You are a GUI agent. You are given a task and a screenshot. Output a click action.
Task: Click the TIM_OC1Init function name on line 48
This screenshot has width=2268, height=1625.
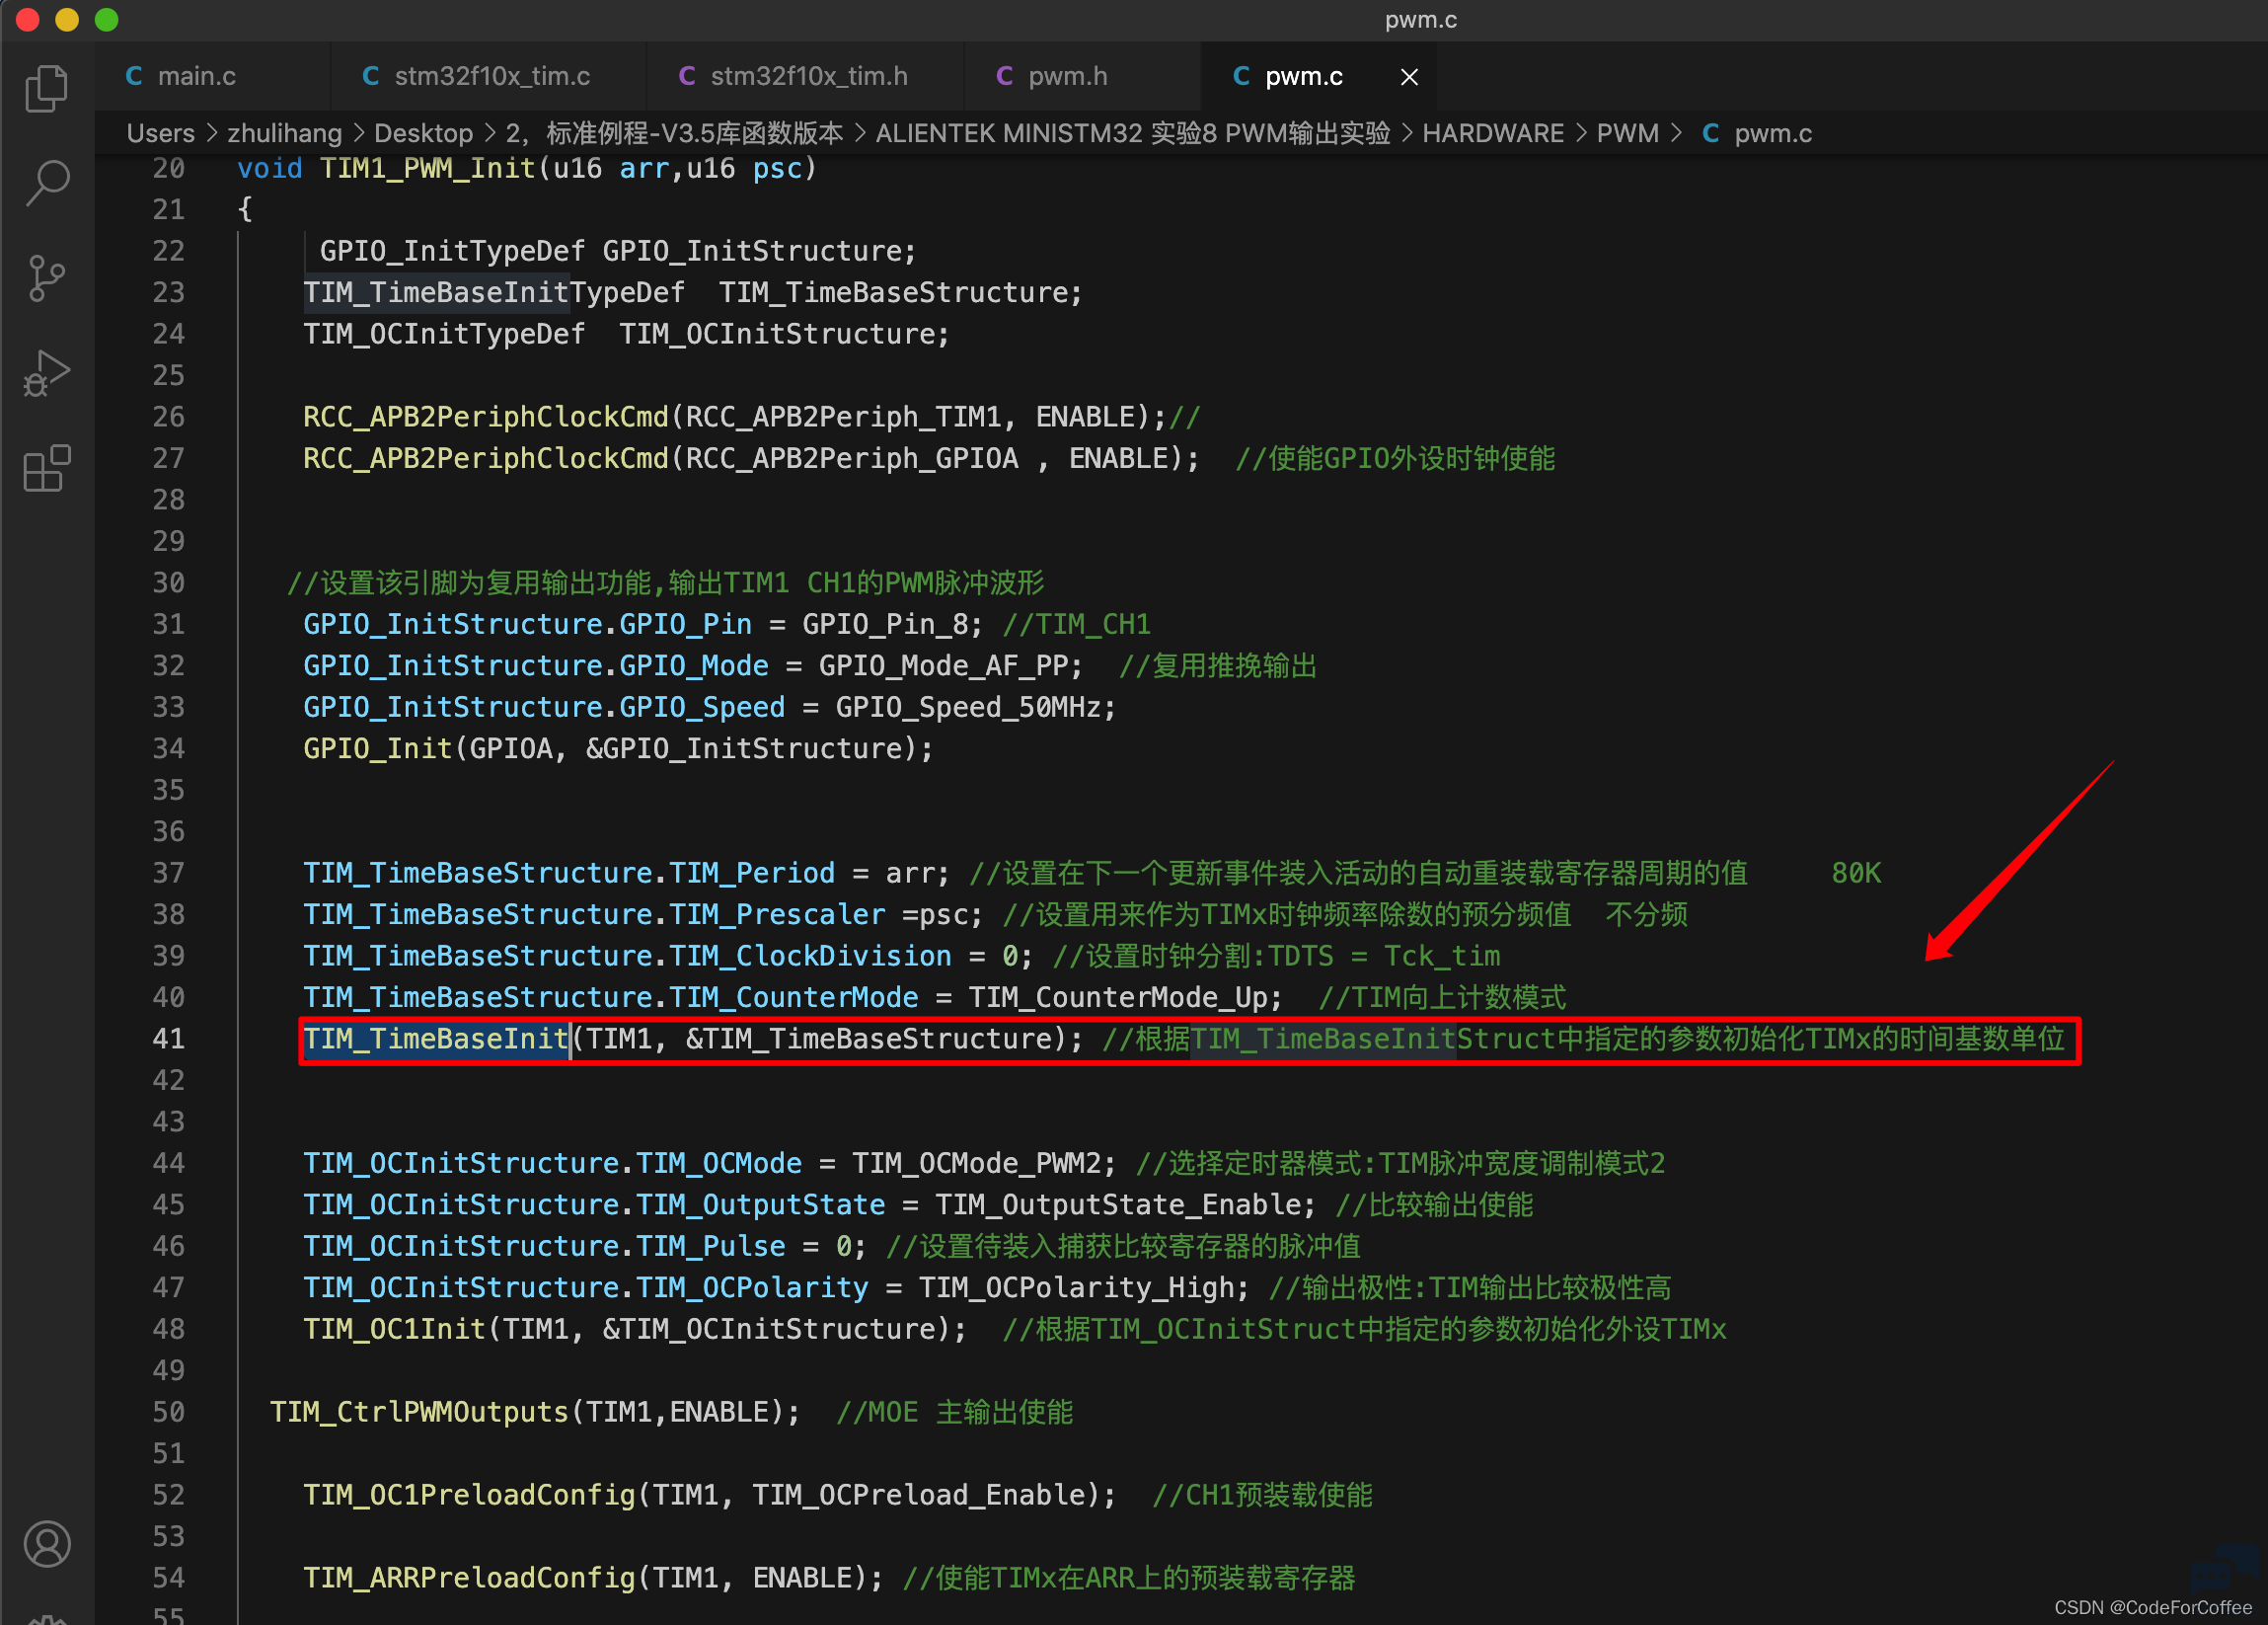394,1329
